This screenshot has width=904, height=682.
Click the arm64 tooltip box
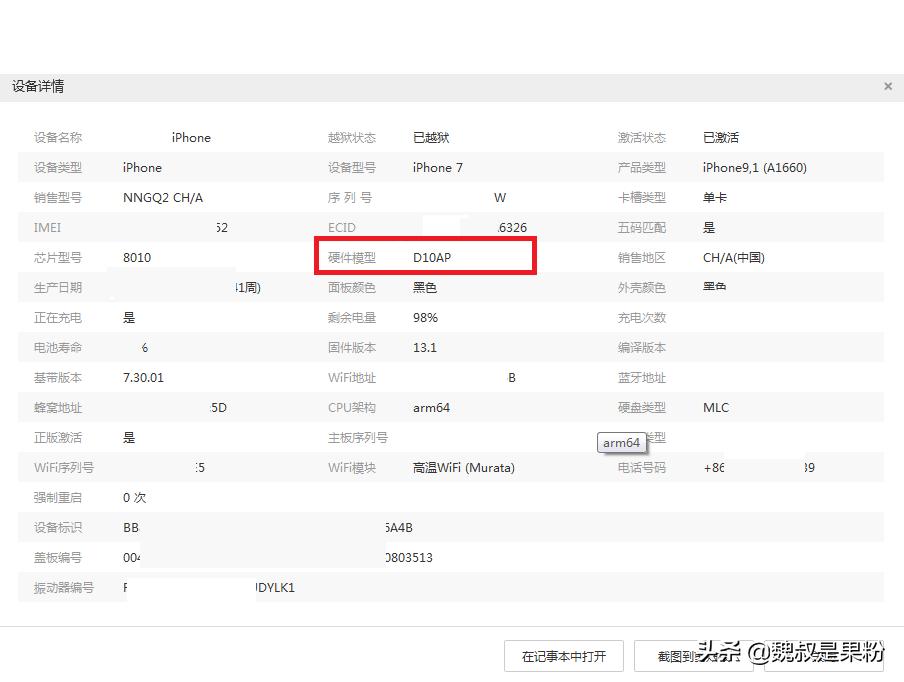(622, 442)
